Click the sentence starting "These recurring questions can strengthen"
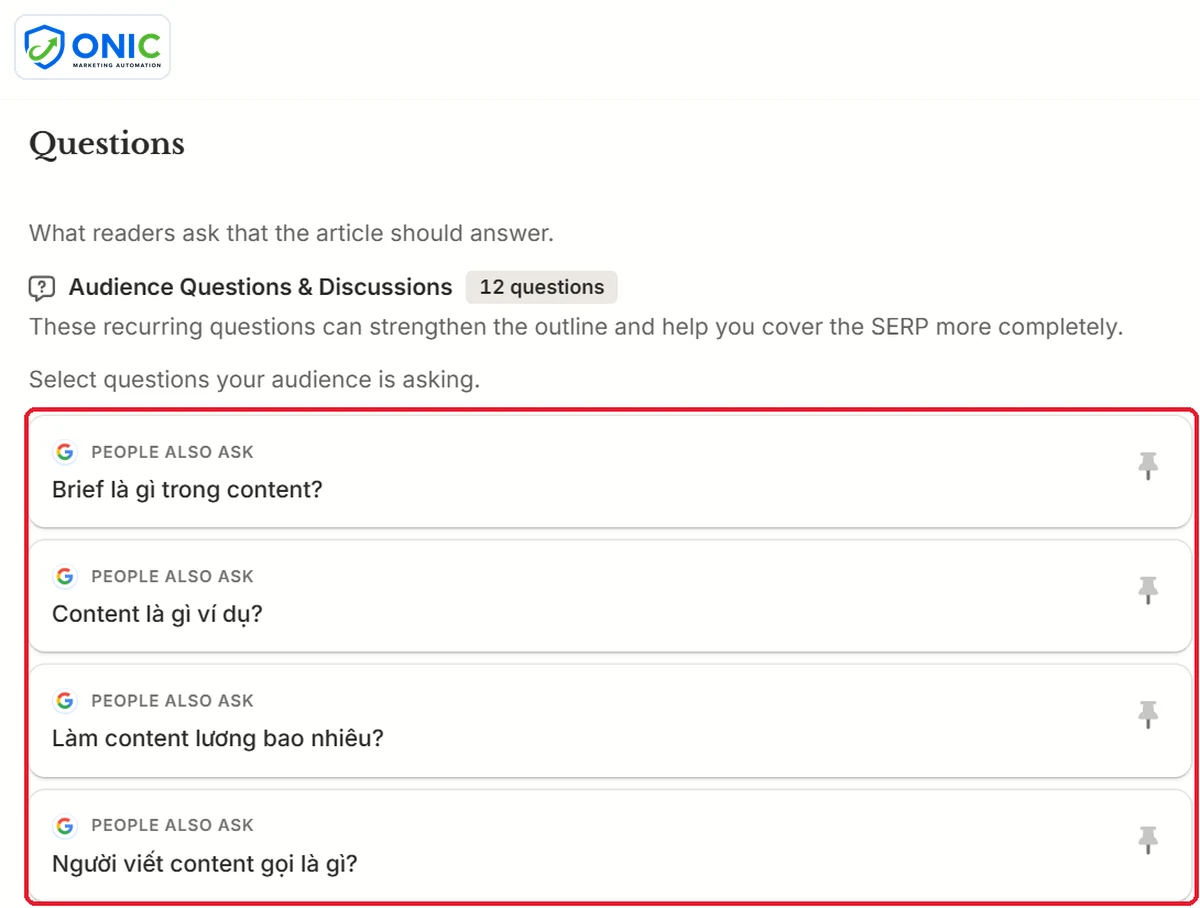This screenshot has height=908, width=1200. click(x=576, y=327)
